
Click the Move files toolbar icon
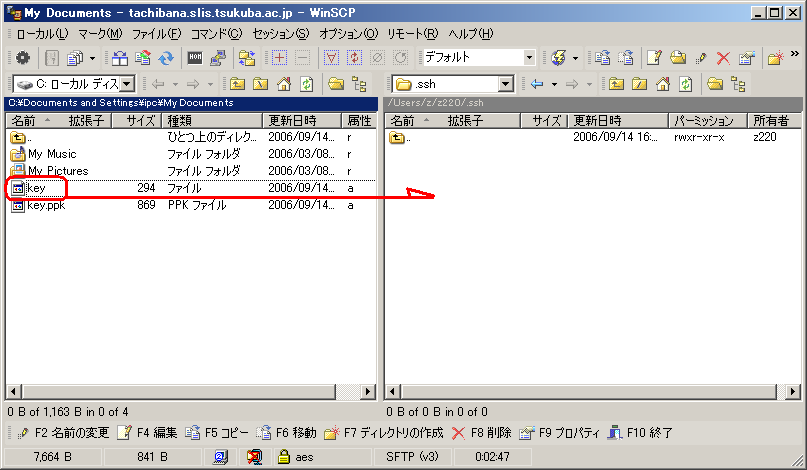click(625, 58)
